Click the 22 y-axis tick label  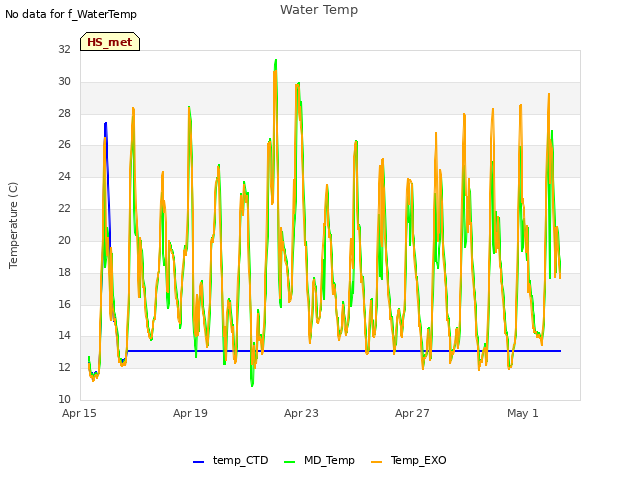coord(64,208)
